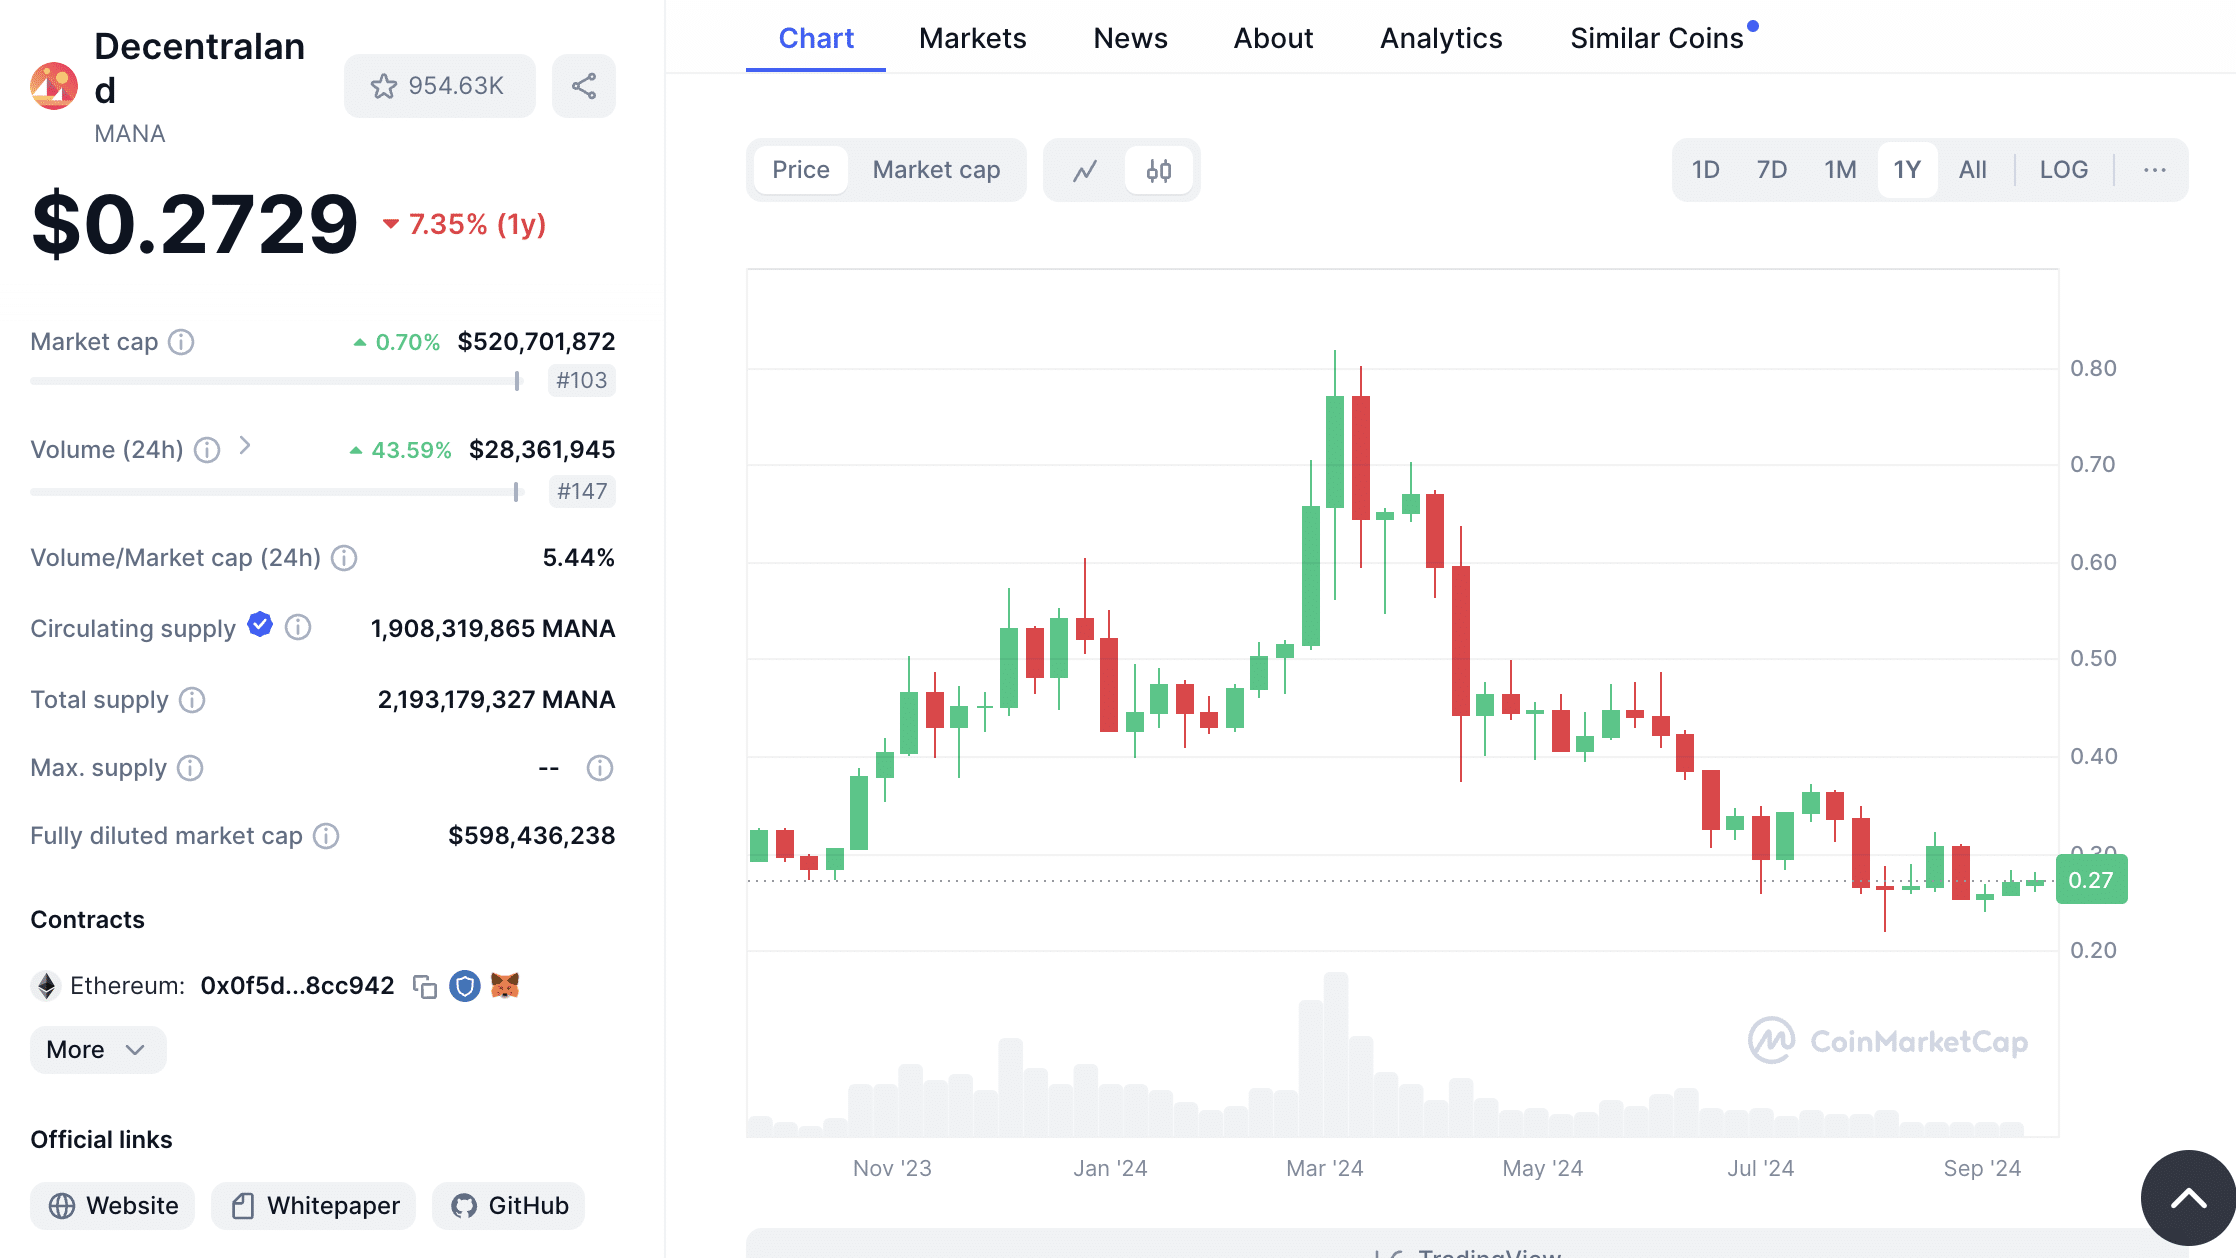2236x1258 pixels.
Task: Switch to line chart view icon
Action: point(1085,171)
